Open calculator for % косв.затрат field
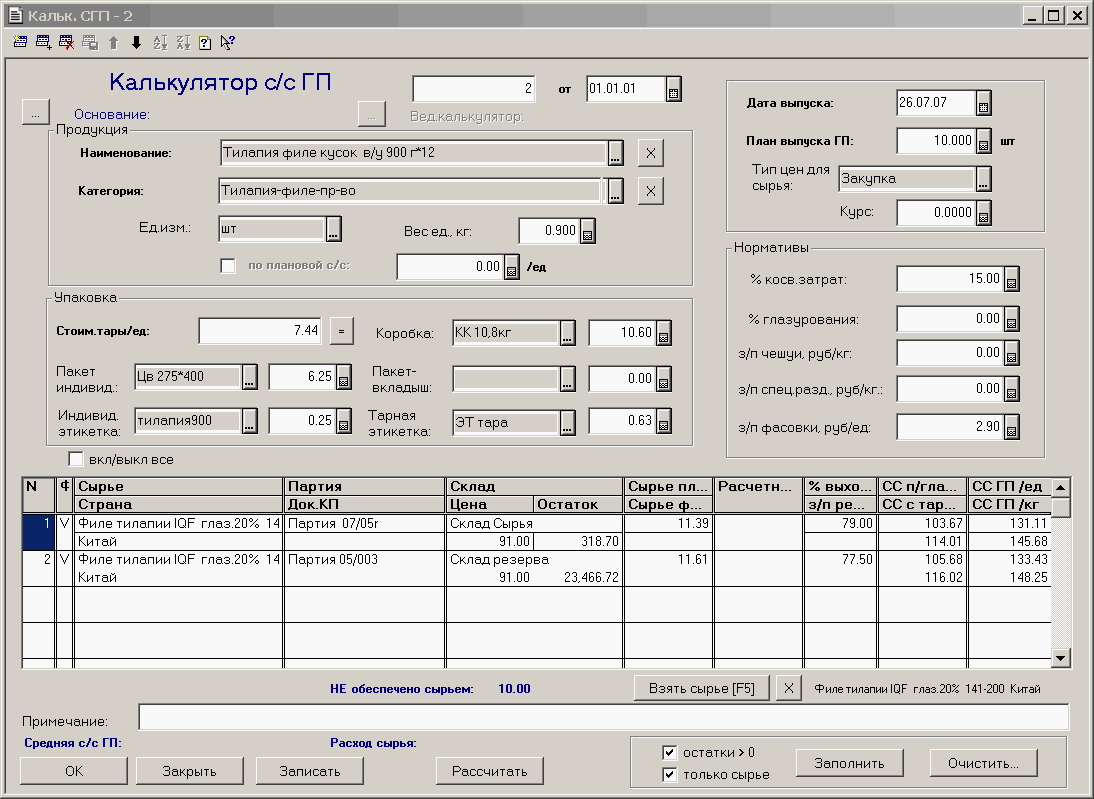This screenshot has width=1094, height=799. point(1011,279)
